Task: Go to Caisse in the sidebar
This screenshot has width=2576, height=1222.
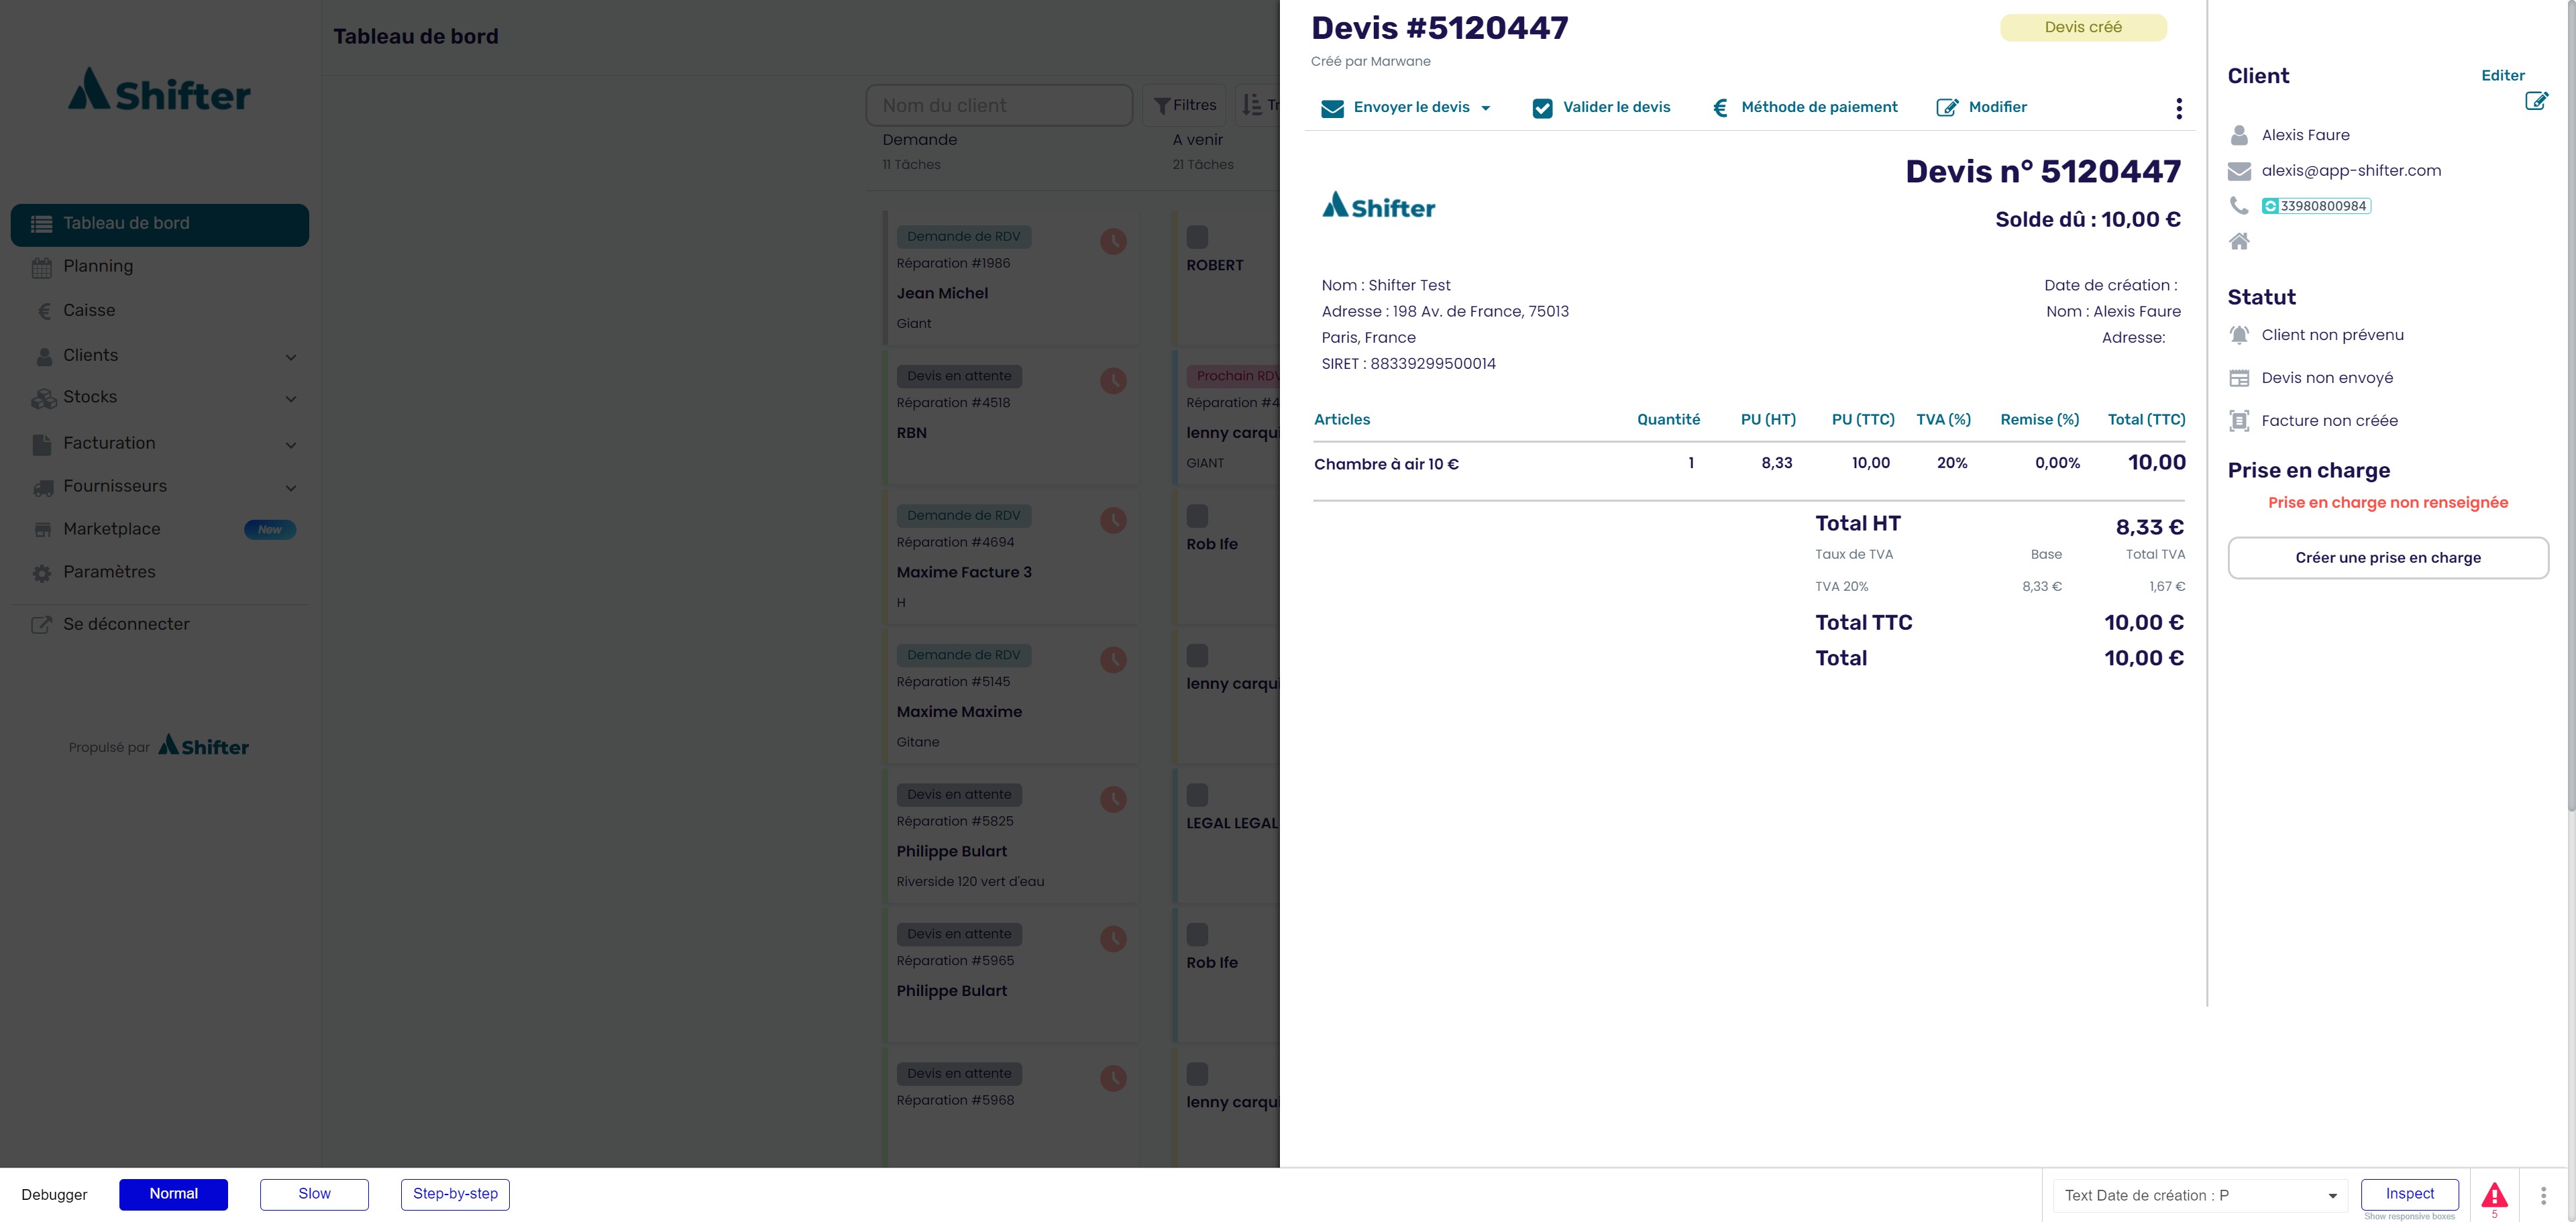Action: pyautogui.click(x=89, y=310)
